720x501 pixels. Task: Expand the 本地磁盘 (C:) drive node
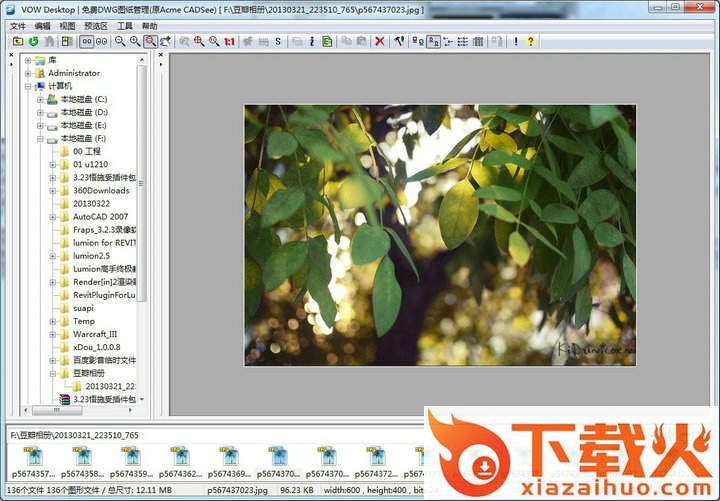40,99
